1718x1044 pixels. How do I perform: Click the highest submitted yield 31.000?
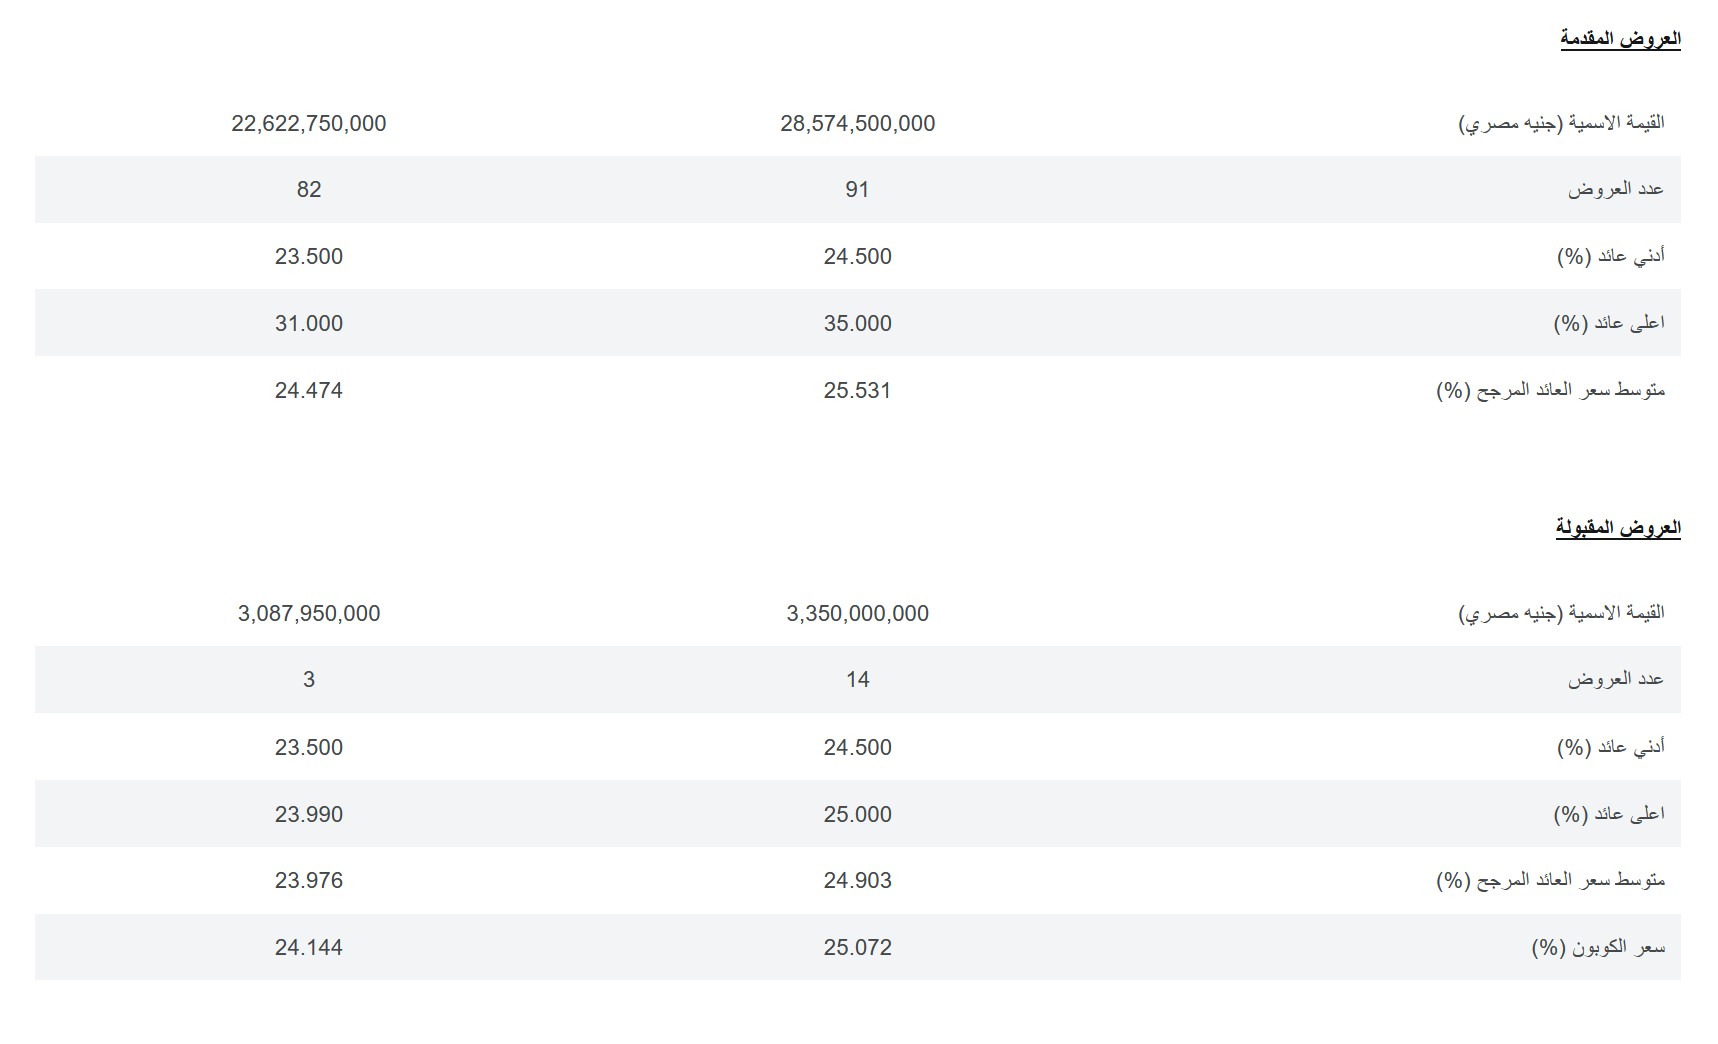click(309, 324)
